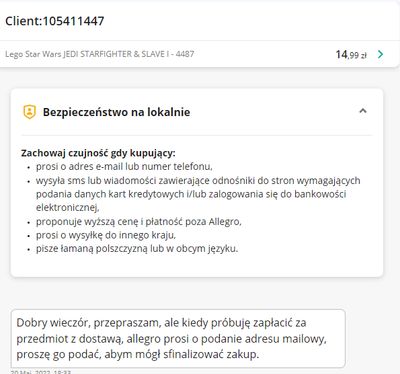Click the 14,99 zł price
Screen dimensions: 400x374
pos(351,54)
